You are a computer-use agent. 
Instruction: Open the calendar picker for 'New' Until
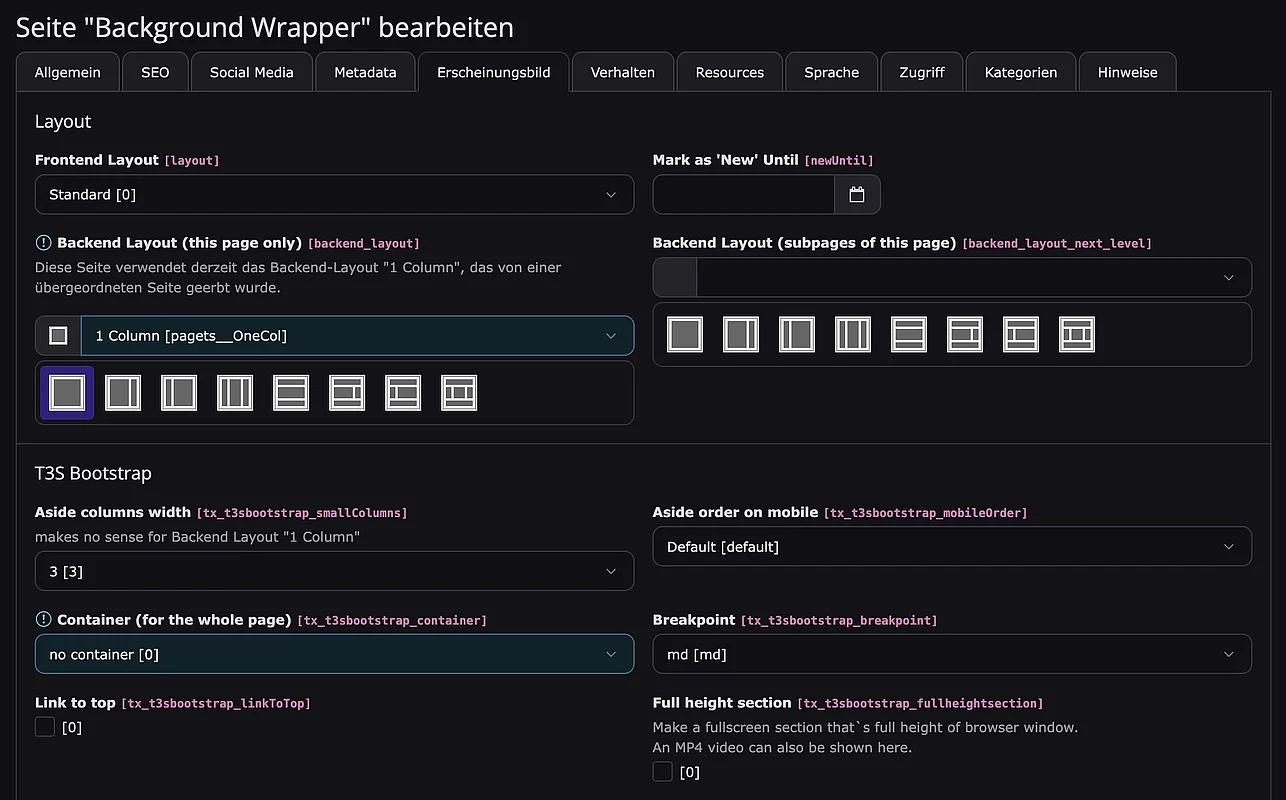857,195
